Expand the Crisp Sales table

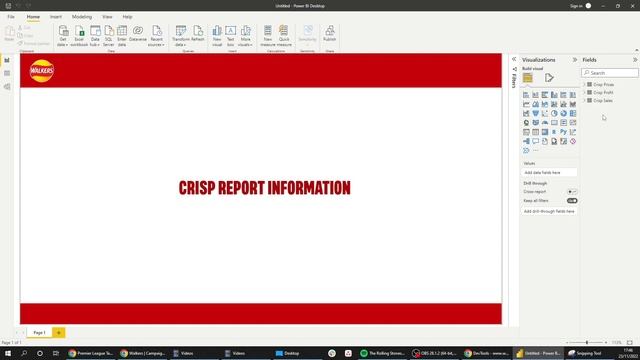[x=584, y=100]
